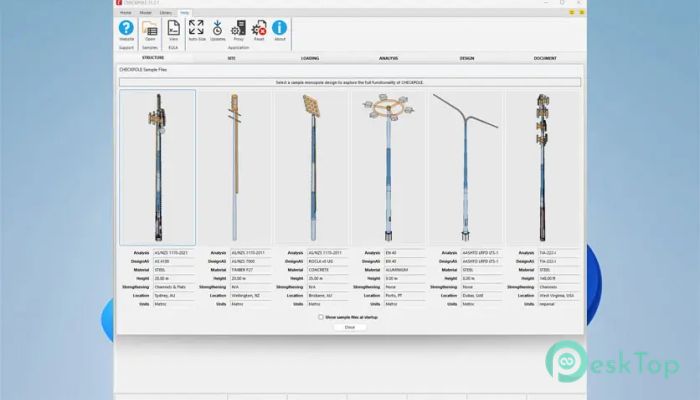Image resolution: width=700 pixels, height=400 pixels.
Task: Click the 'Dubai, UAE' location field
Action: point(483,296)
